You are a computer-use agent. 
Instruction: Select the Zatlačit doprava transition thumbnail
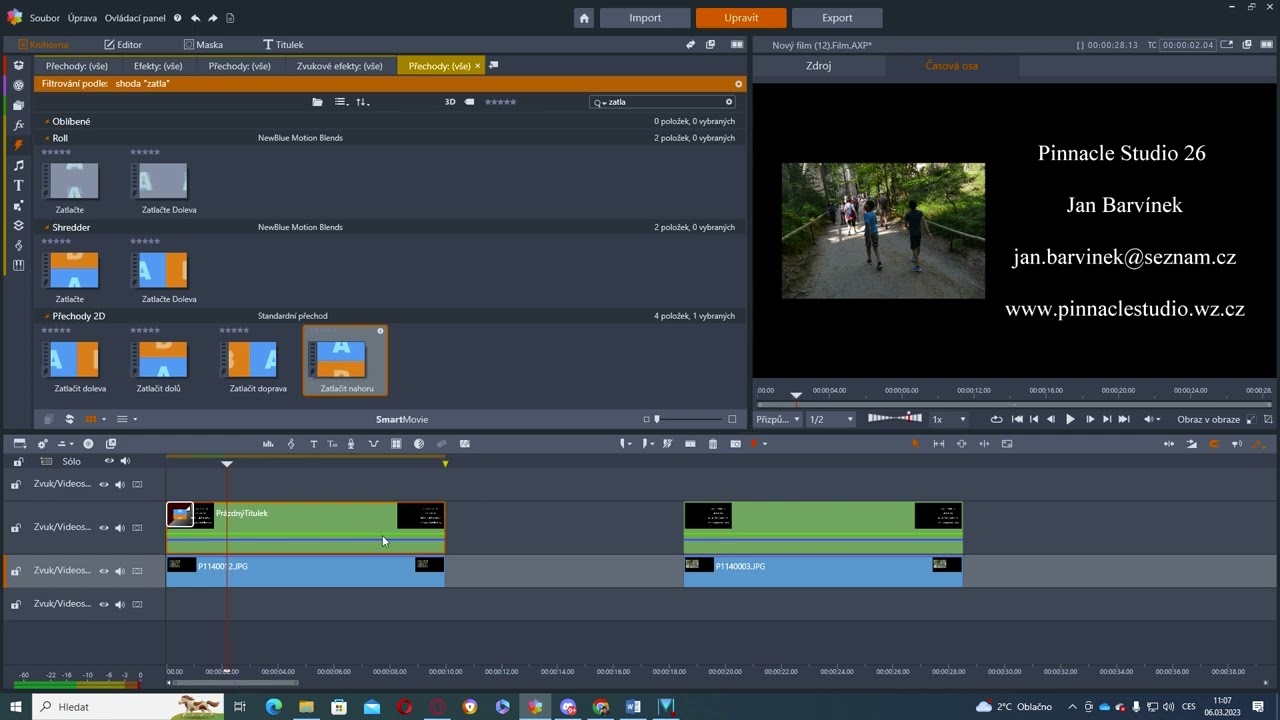[252, 359]
